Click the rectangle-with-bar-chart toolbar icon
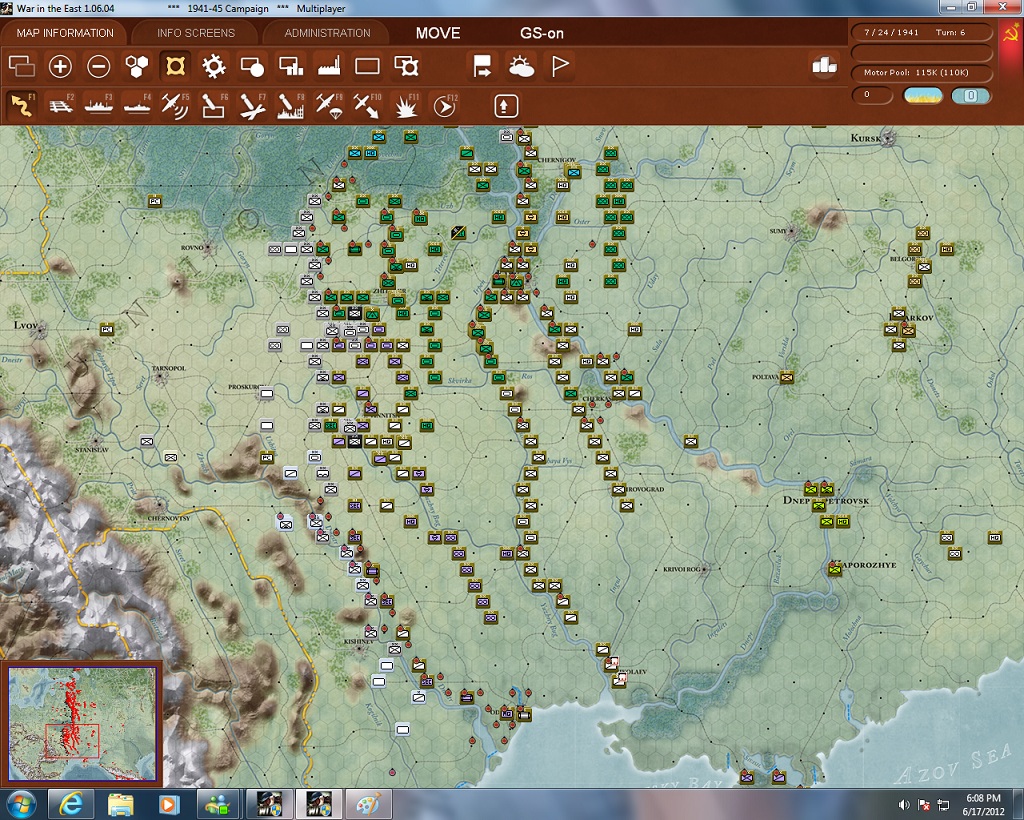Viewport: 1024px width, 820px height. click(x=291, y=66)
